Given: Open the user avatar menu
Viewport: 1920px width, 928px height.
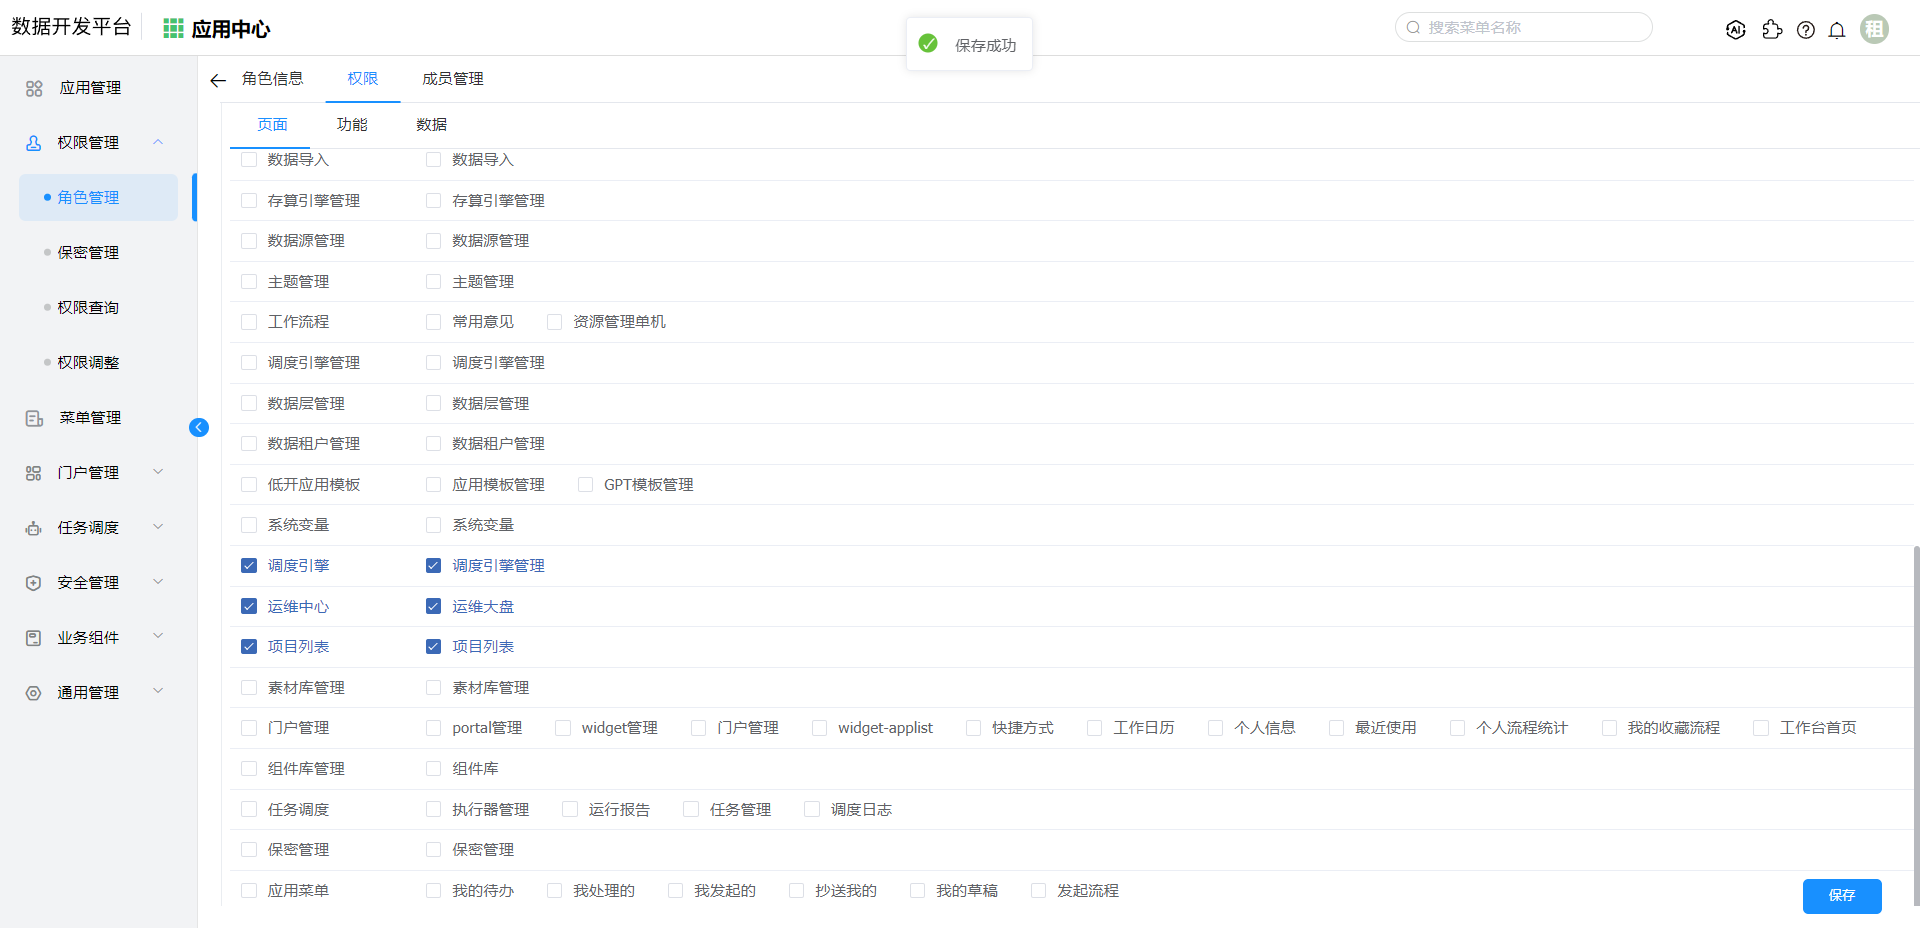Looking at the screenshot, I should coord(1874,29).
